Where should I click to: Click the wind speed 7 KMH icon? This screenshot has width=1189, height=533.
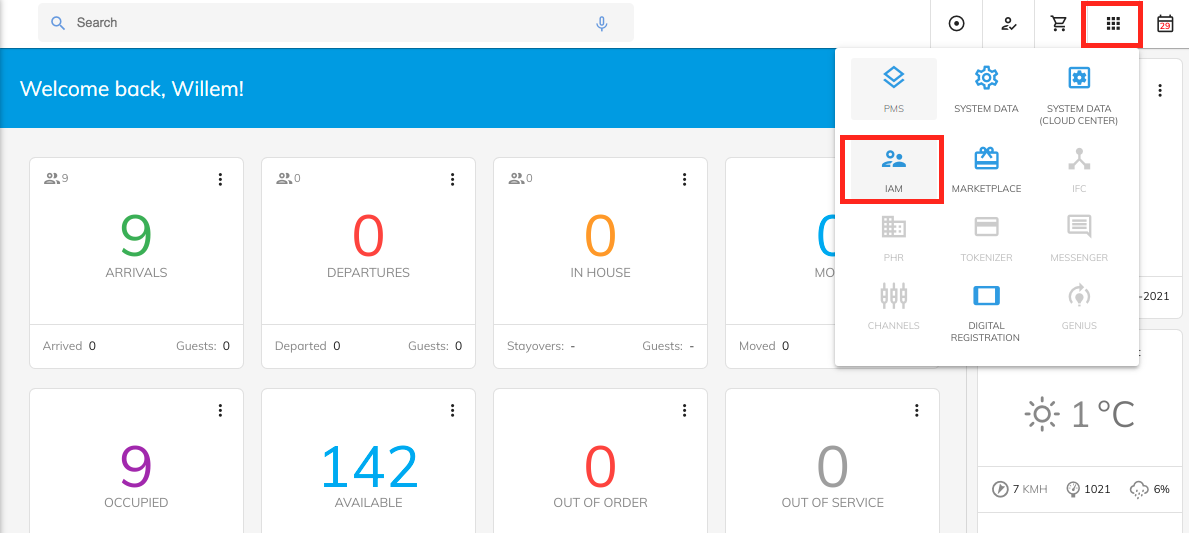pos(1000,489)
